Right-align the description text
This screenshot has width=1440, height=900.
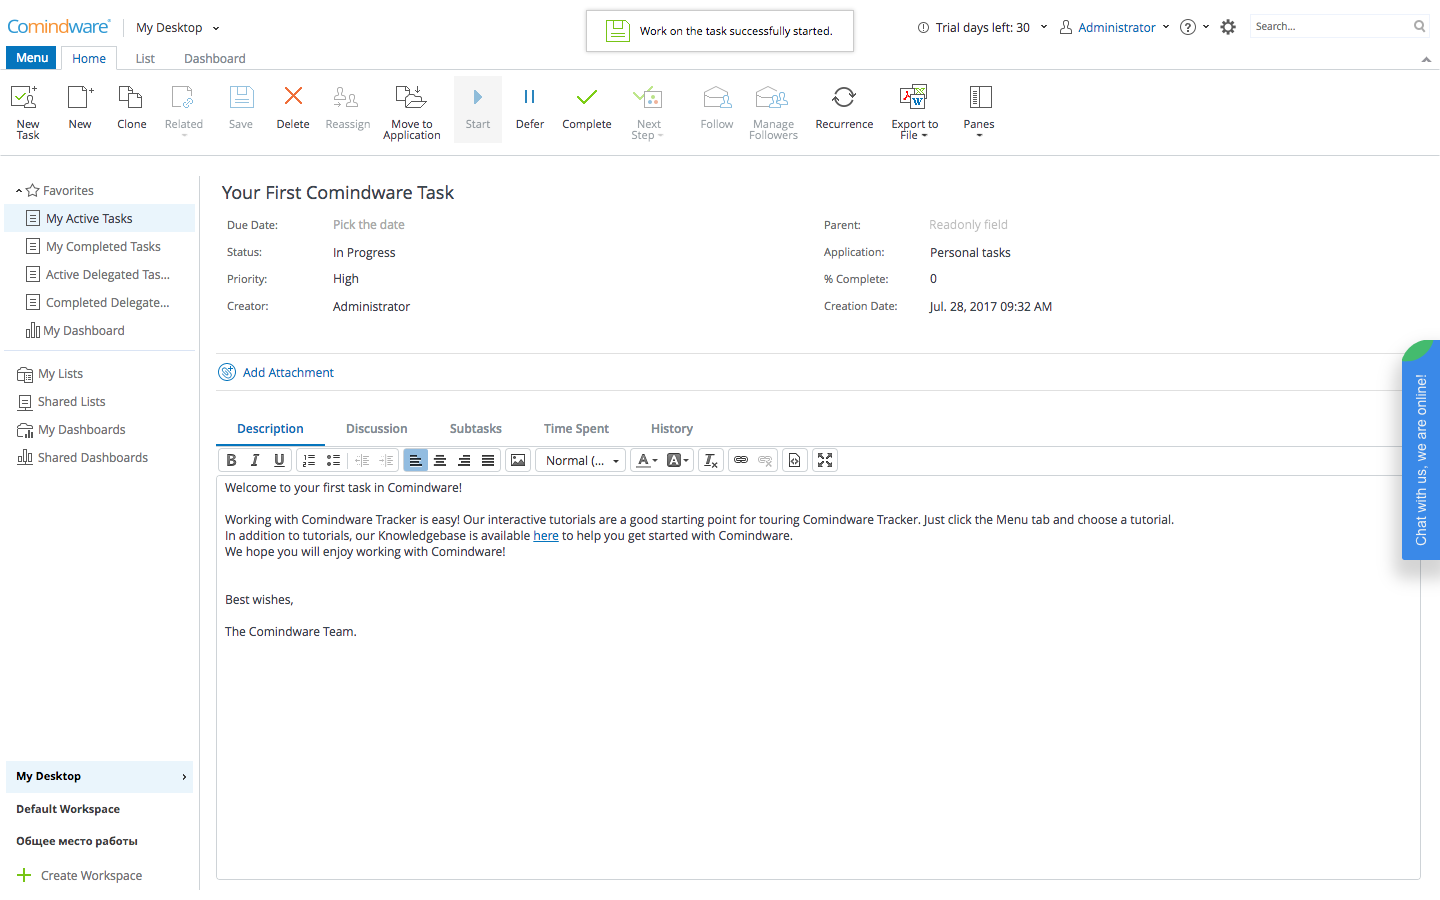point(464,460)
